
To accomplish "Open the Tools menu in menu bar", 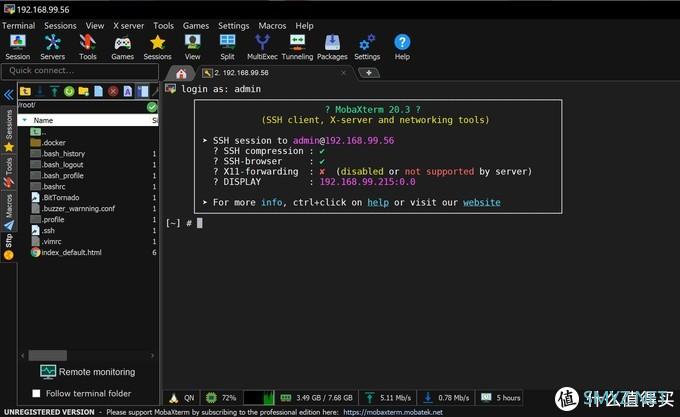I will (x=163, y=26).
